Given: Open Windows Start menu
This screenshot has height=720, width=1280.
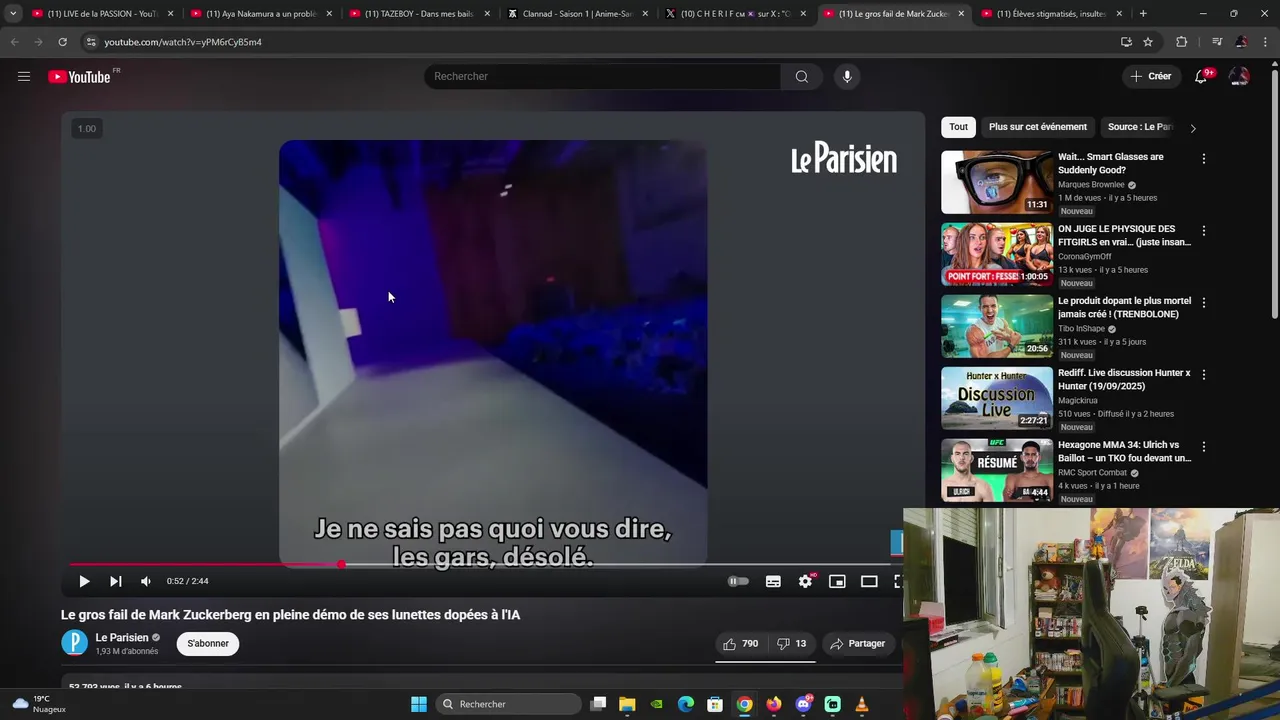Looking at the screenshot, I should coord(419,704).
